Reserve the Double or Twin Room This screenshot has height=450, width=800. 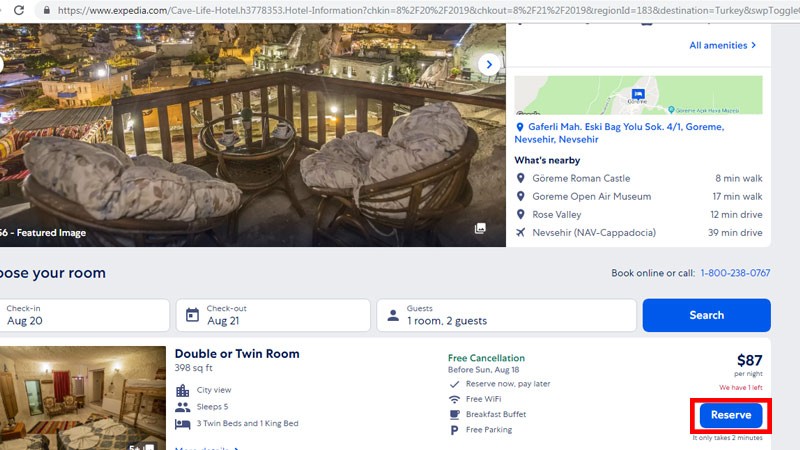pyautogui.click(x=731, y=415)
